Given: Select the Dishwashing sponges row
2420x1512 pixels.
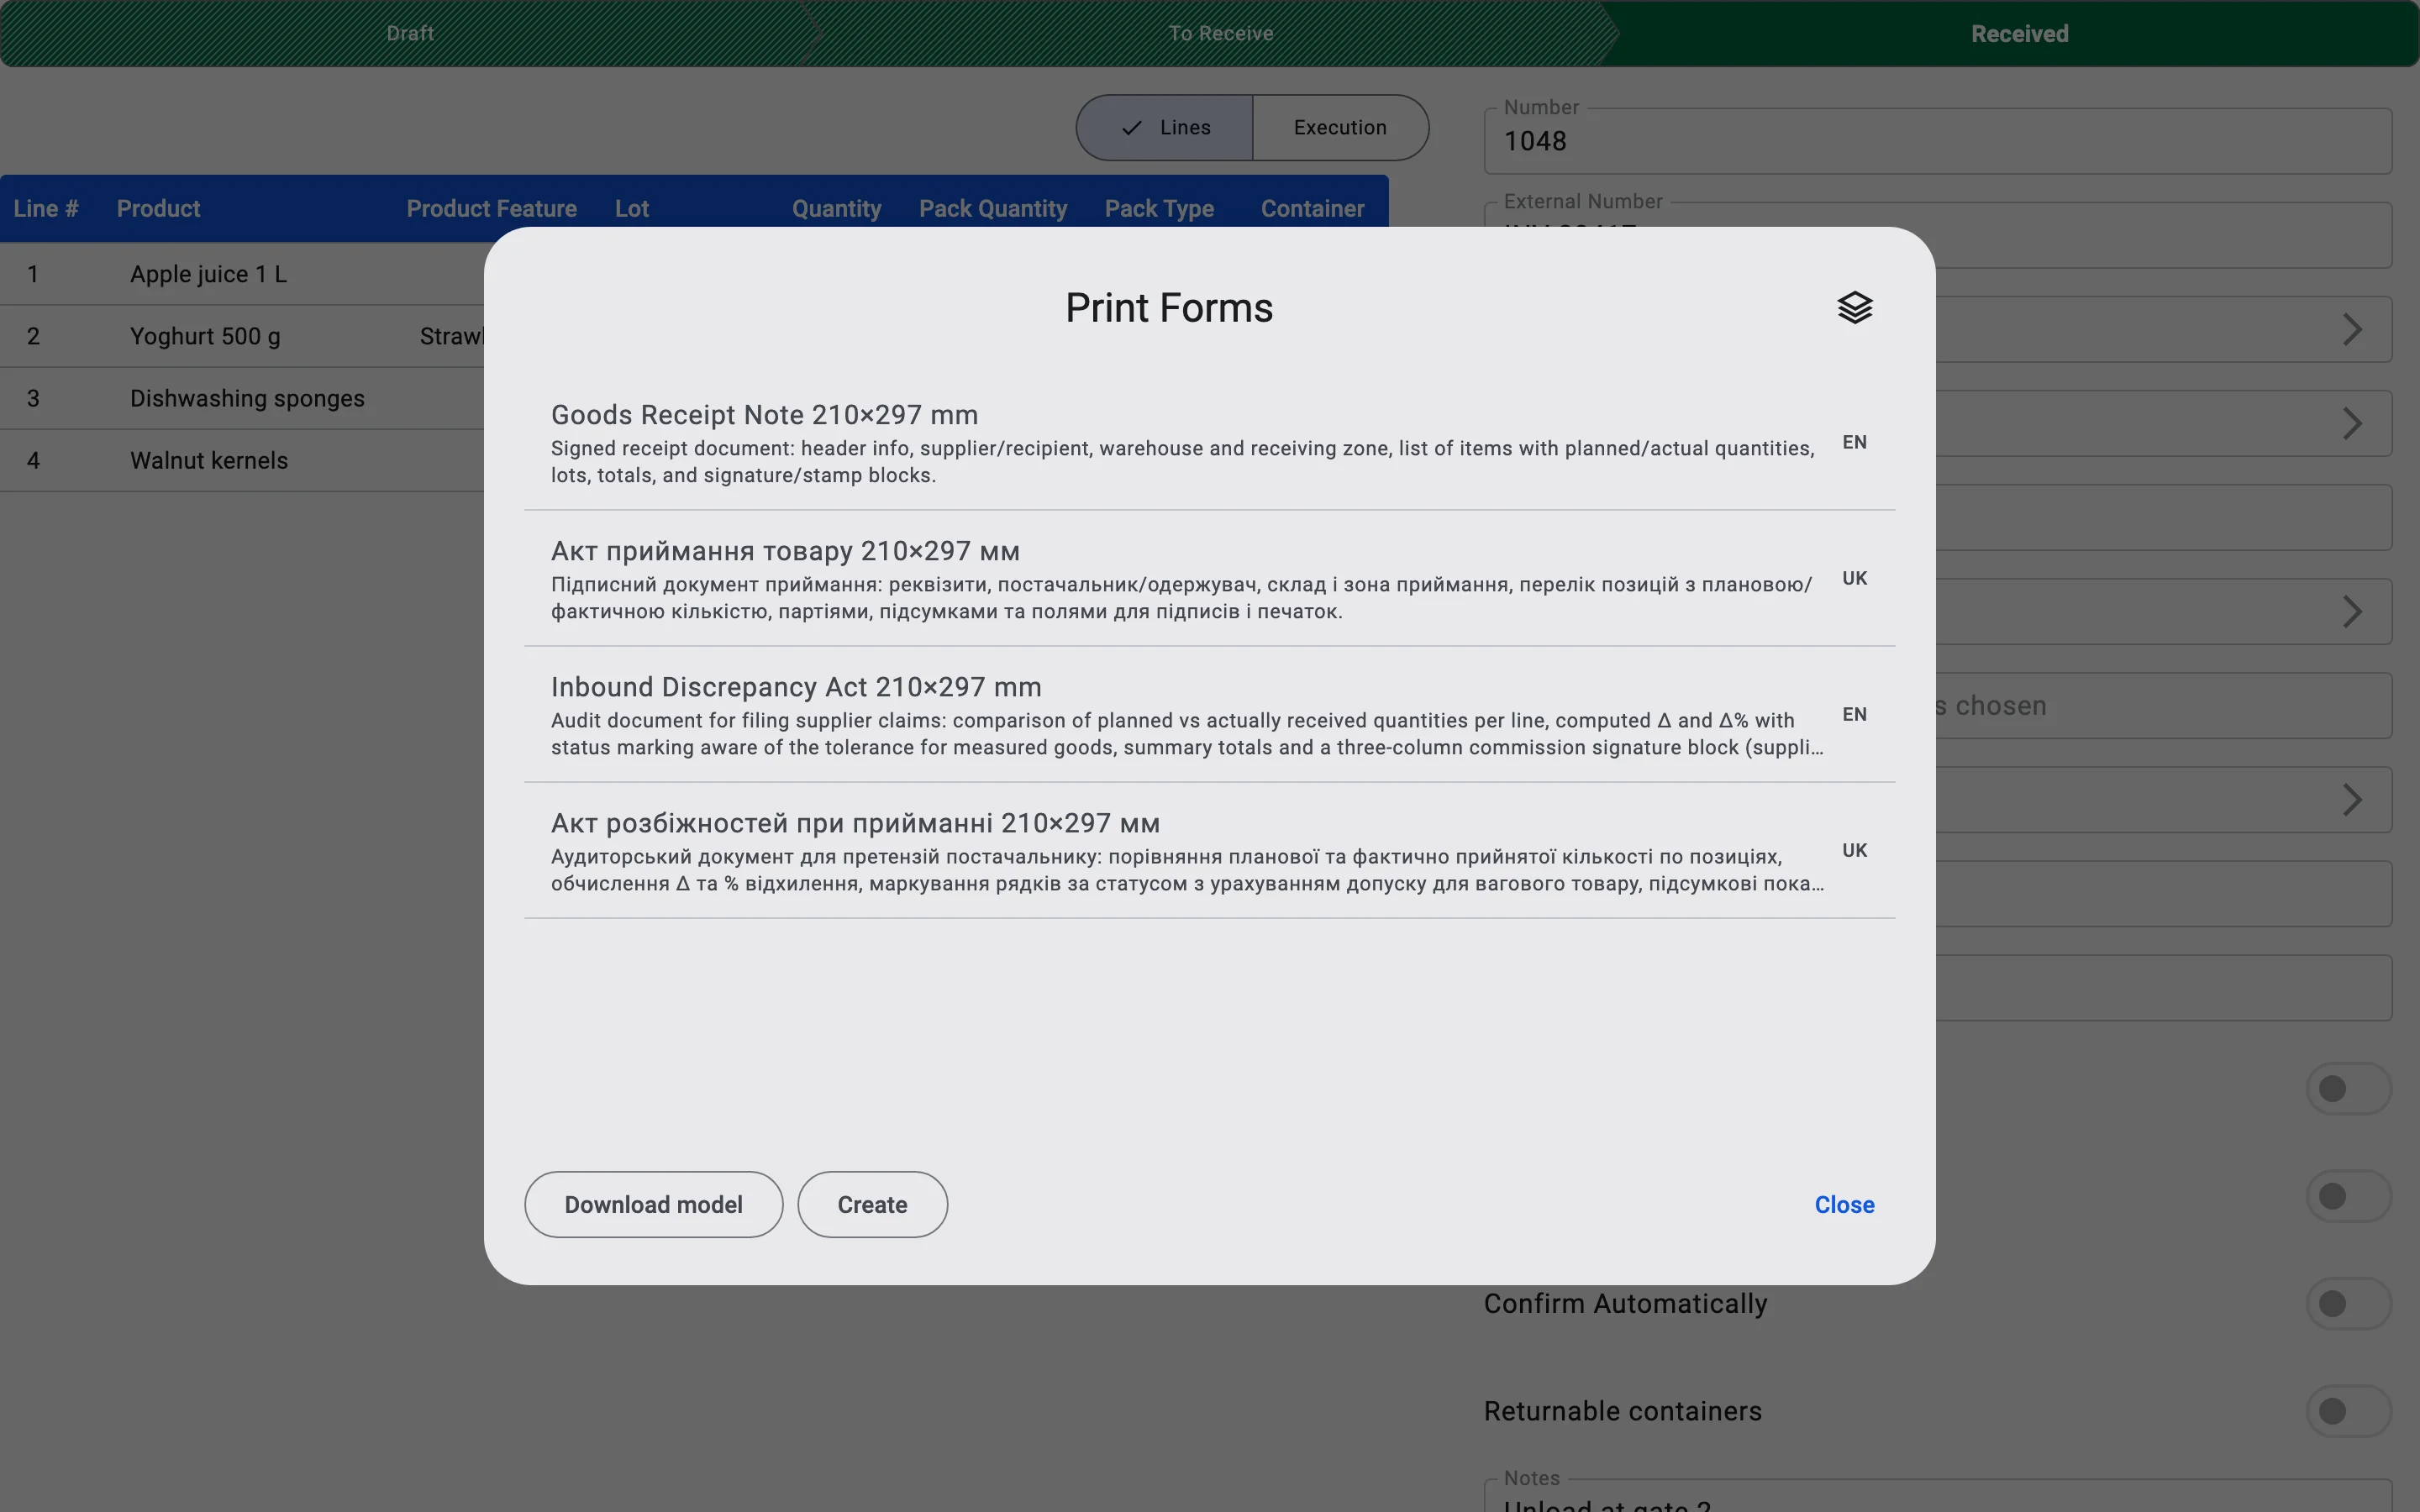Looking at the screenshot, I should pos(242,398).
